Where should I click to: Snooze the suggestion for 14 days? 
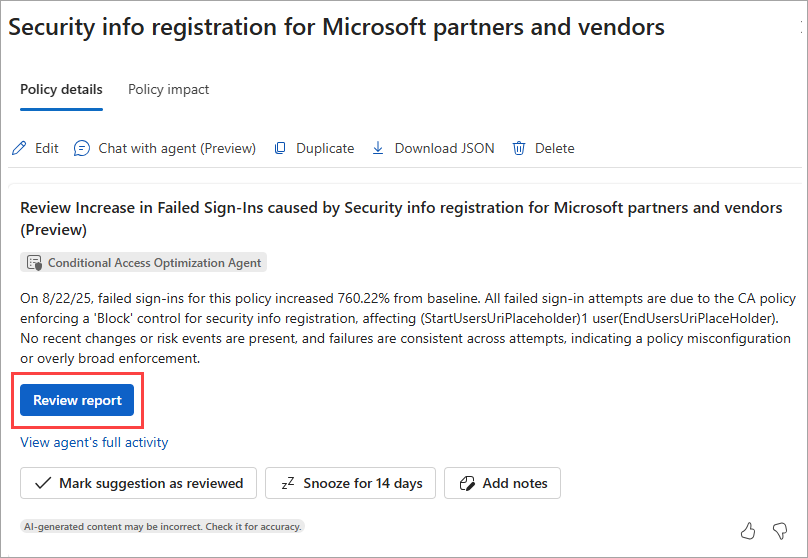click(x=350, y=483)
